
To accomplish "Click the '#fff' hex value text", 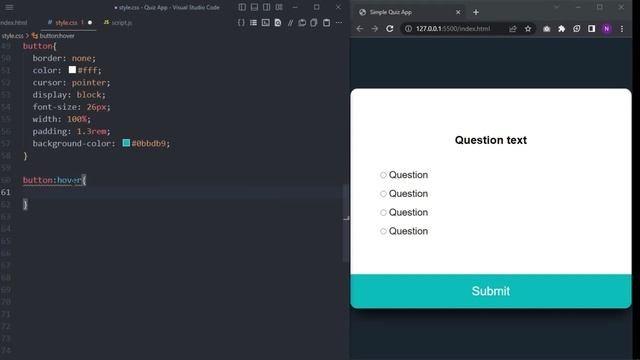I will (x=87, y=70).
